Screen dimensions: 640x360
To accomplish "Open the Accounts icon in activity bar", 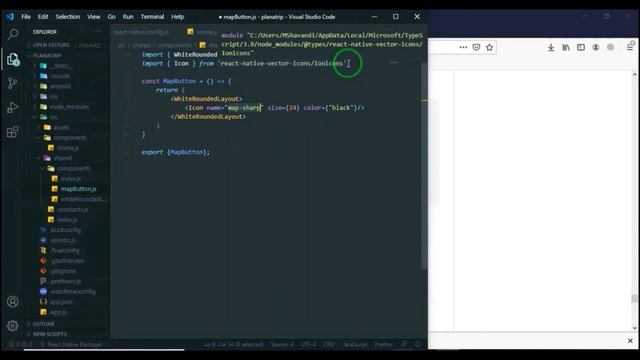I will click(x=13, y=302).
